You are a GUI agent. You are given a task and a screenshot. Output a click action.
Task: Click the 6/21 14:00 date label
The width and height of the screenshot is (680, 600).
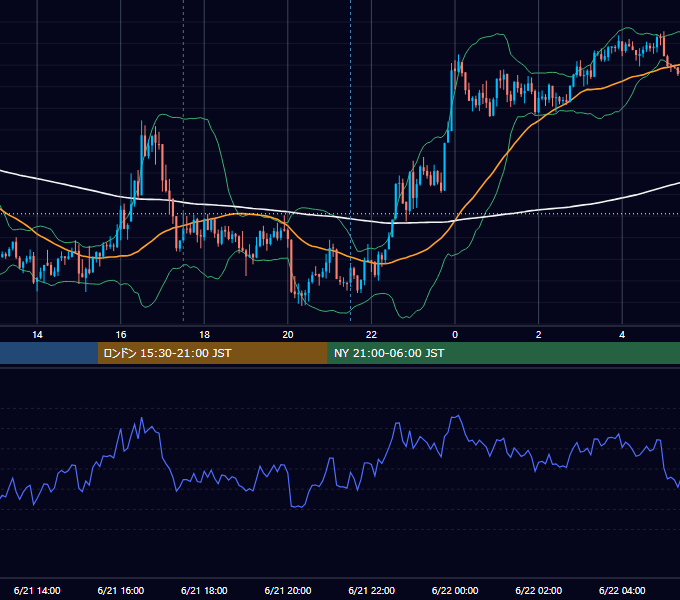point(37,590)
